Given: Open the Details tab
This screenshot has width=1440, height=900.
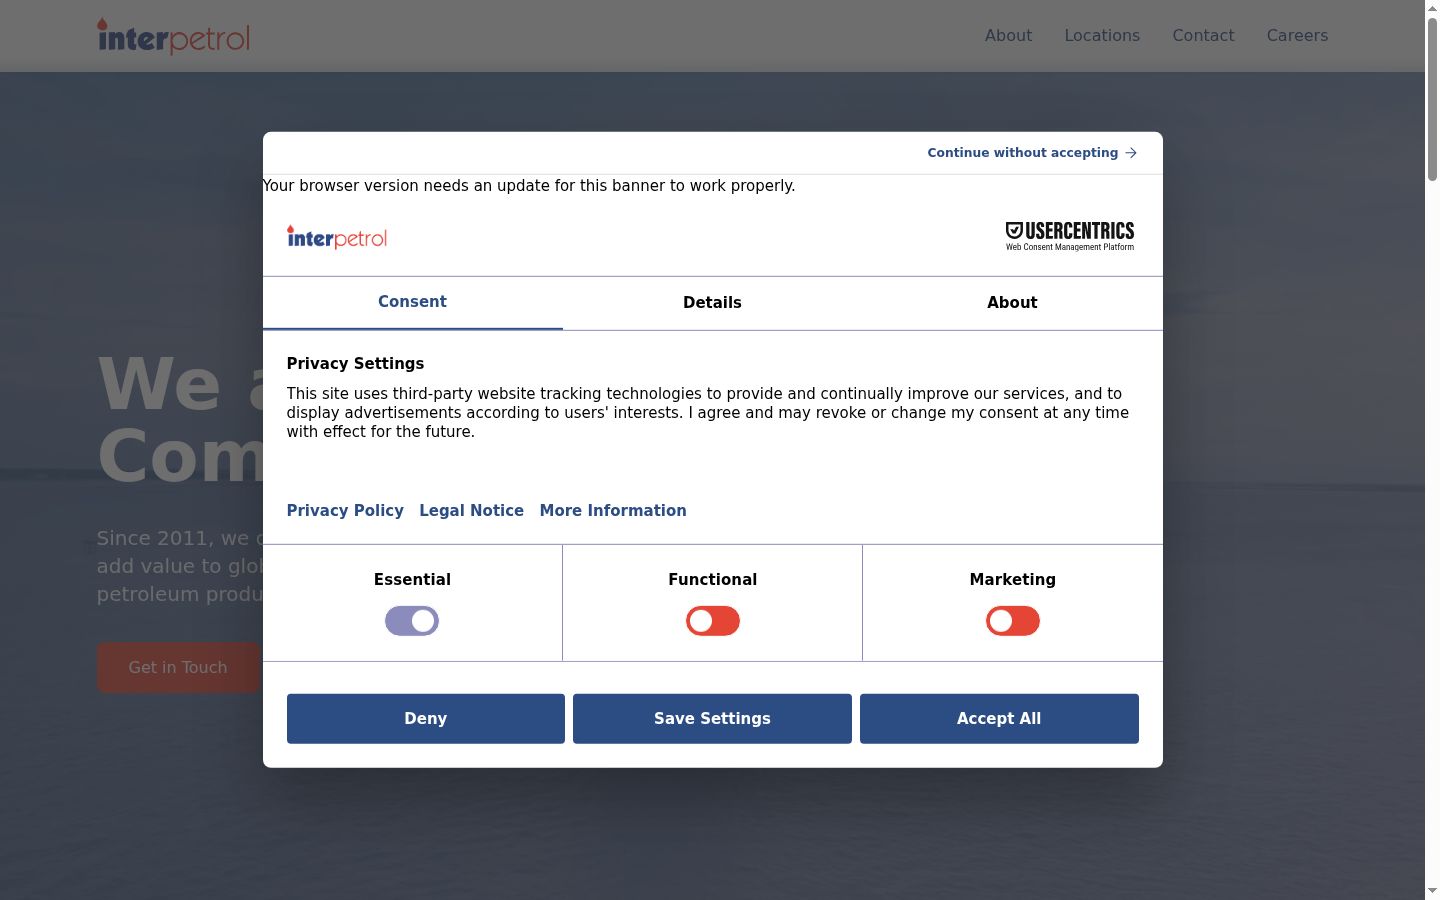Looking at the screenshot, I should point(712,303).
